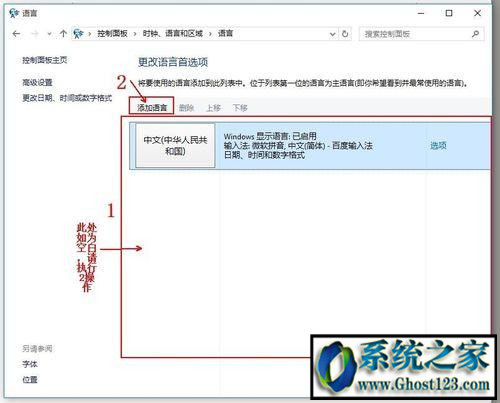Open 高级设置 link
The height and width of the screenshot is (403, 500).
click(37, 82)
